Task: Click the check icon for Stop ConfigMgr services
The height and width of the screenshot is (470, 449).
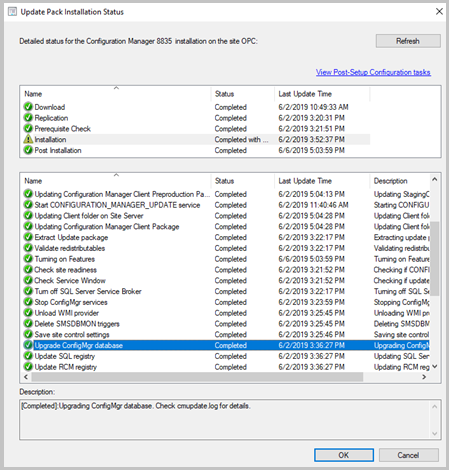Action: 28,302
